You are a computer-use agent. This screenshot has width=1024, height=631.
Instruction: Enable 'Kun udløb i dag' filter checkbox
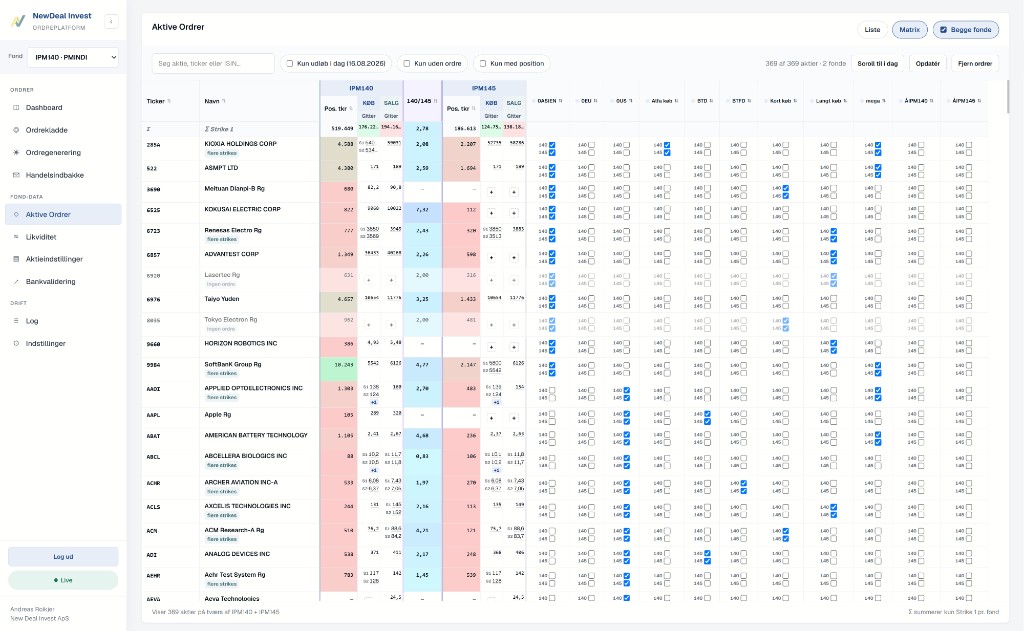(x=290, y=64)
